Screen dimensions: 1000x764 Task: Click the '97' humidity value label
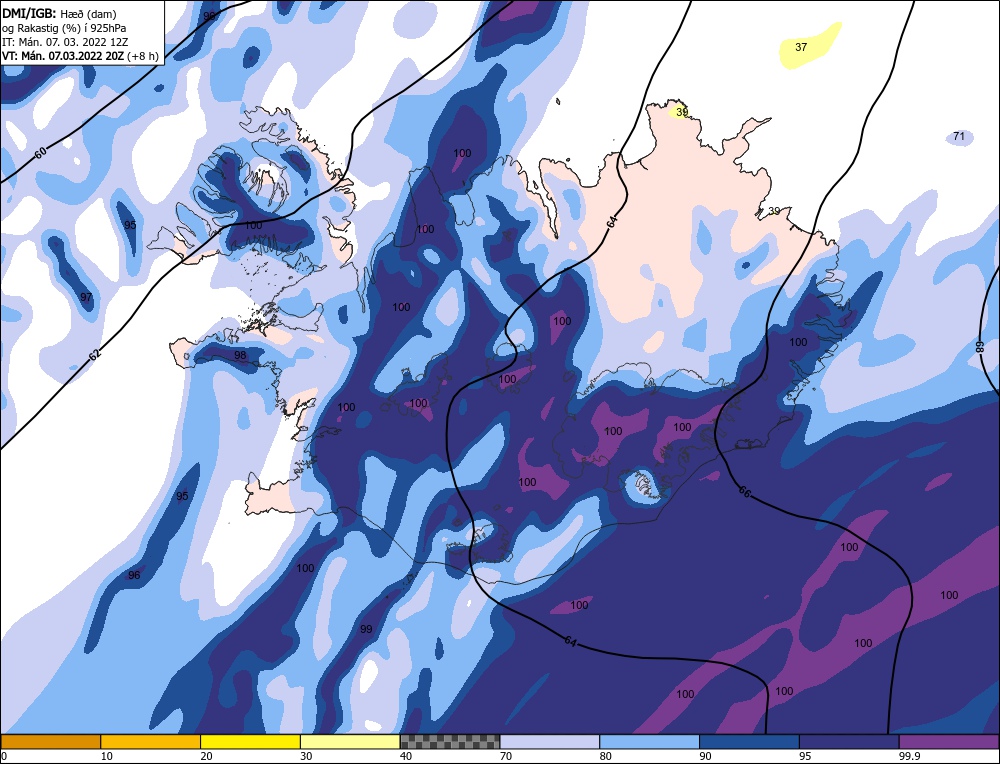coord(86,297)
